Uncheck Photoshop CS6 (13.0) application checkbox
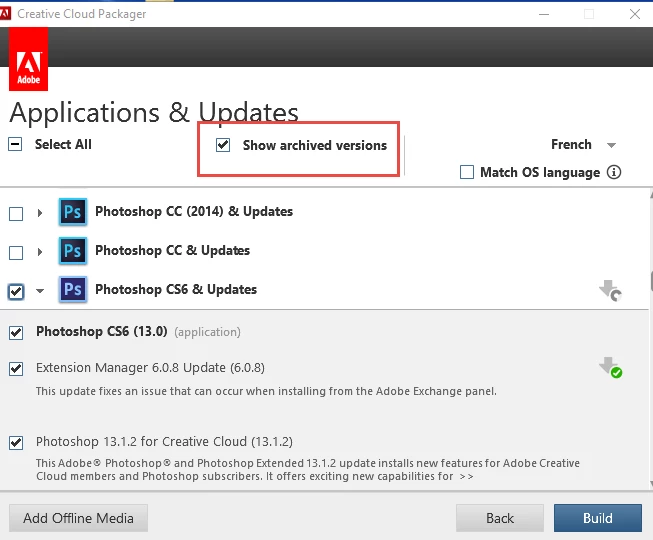Viewport: 653px width, 540px height. (x=16, y=333)
